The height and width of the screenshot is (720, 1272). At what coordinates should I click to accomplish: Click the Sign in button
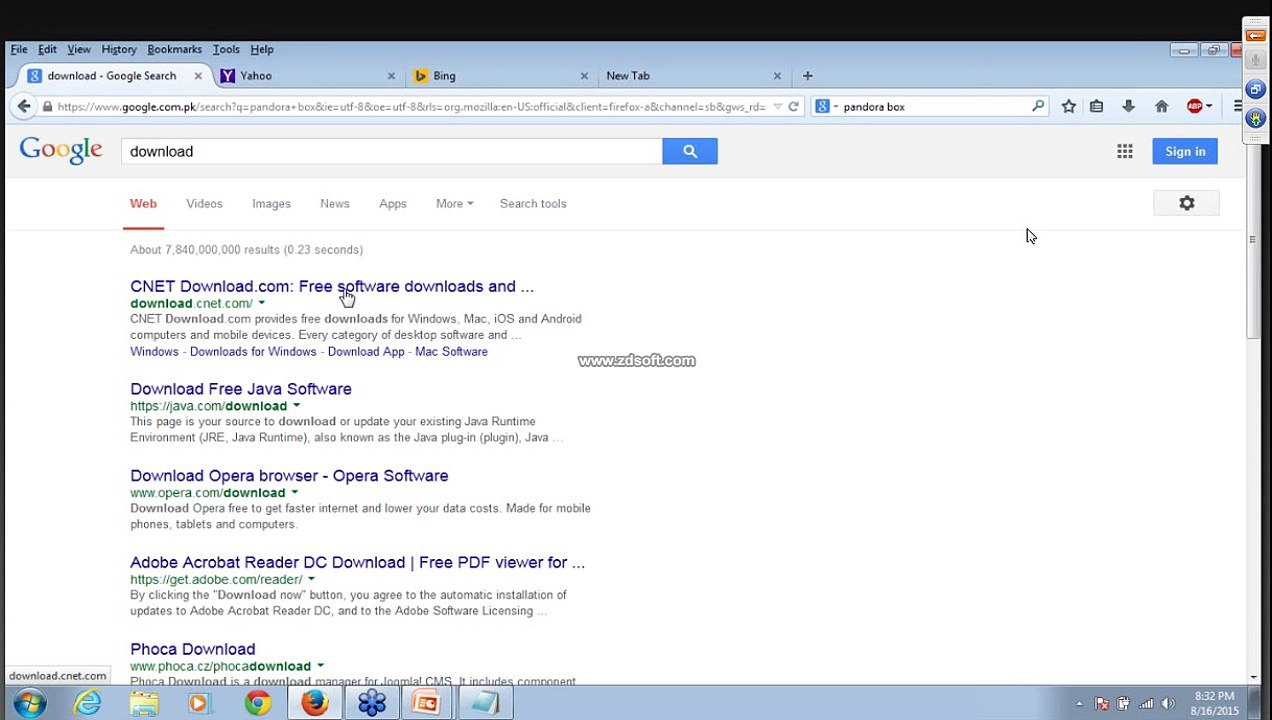tap(1185, 151)
